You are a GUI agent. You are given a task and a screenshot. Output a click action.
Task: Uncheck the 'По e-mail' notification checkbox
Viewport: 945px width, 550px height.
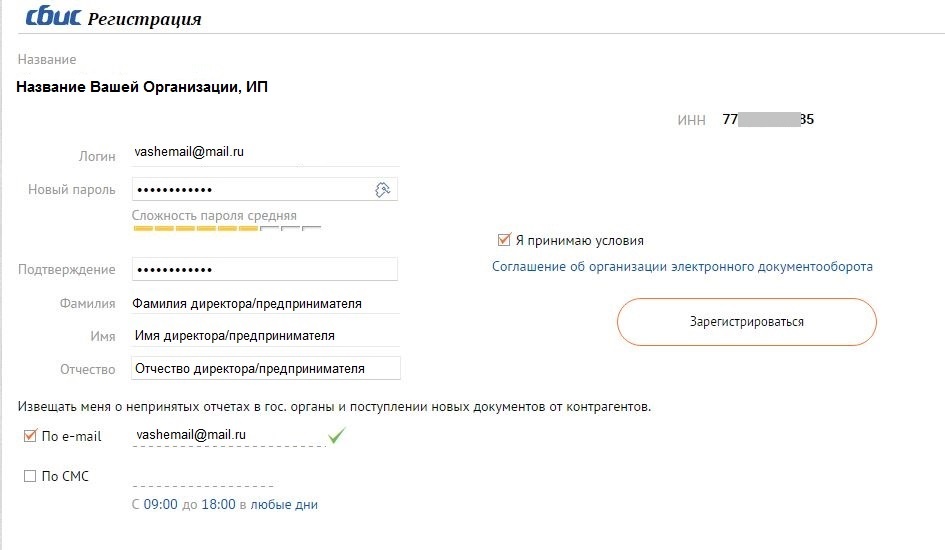click(x=29, y=435)
